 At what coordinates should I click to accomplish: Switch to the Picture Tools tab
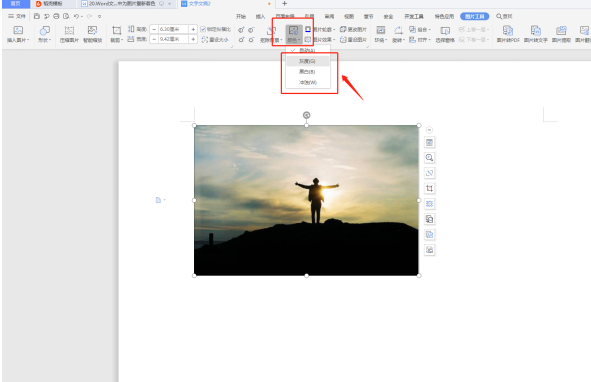point(475,16)
